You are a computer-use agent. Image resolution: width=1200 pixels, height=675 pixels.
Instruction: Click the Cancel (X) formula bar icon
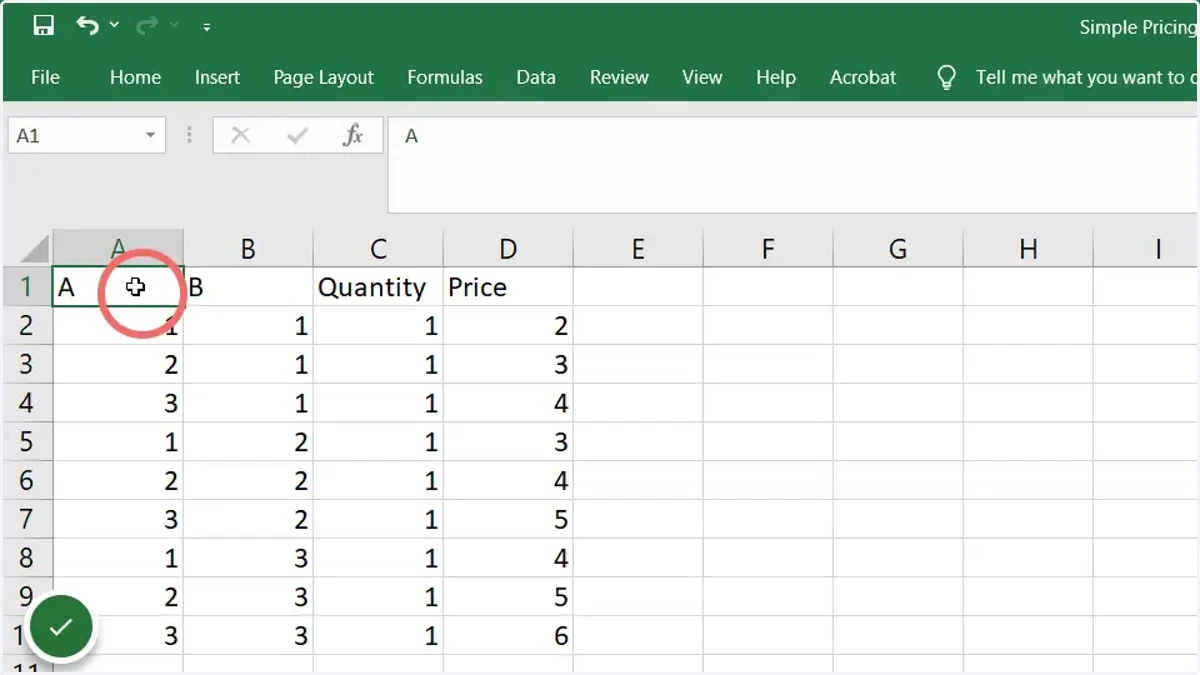pyautogui.click(x=240, y=136)
